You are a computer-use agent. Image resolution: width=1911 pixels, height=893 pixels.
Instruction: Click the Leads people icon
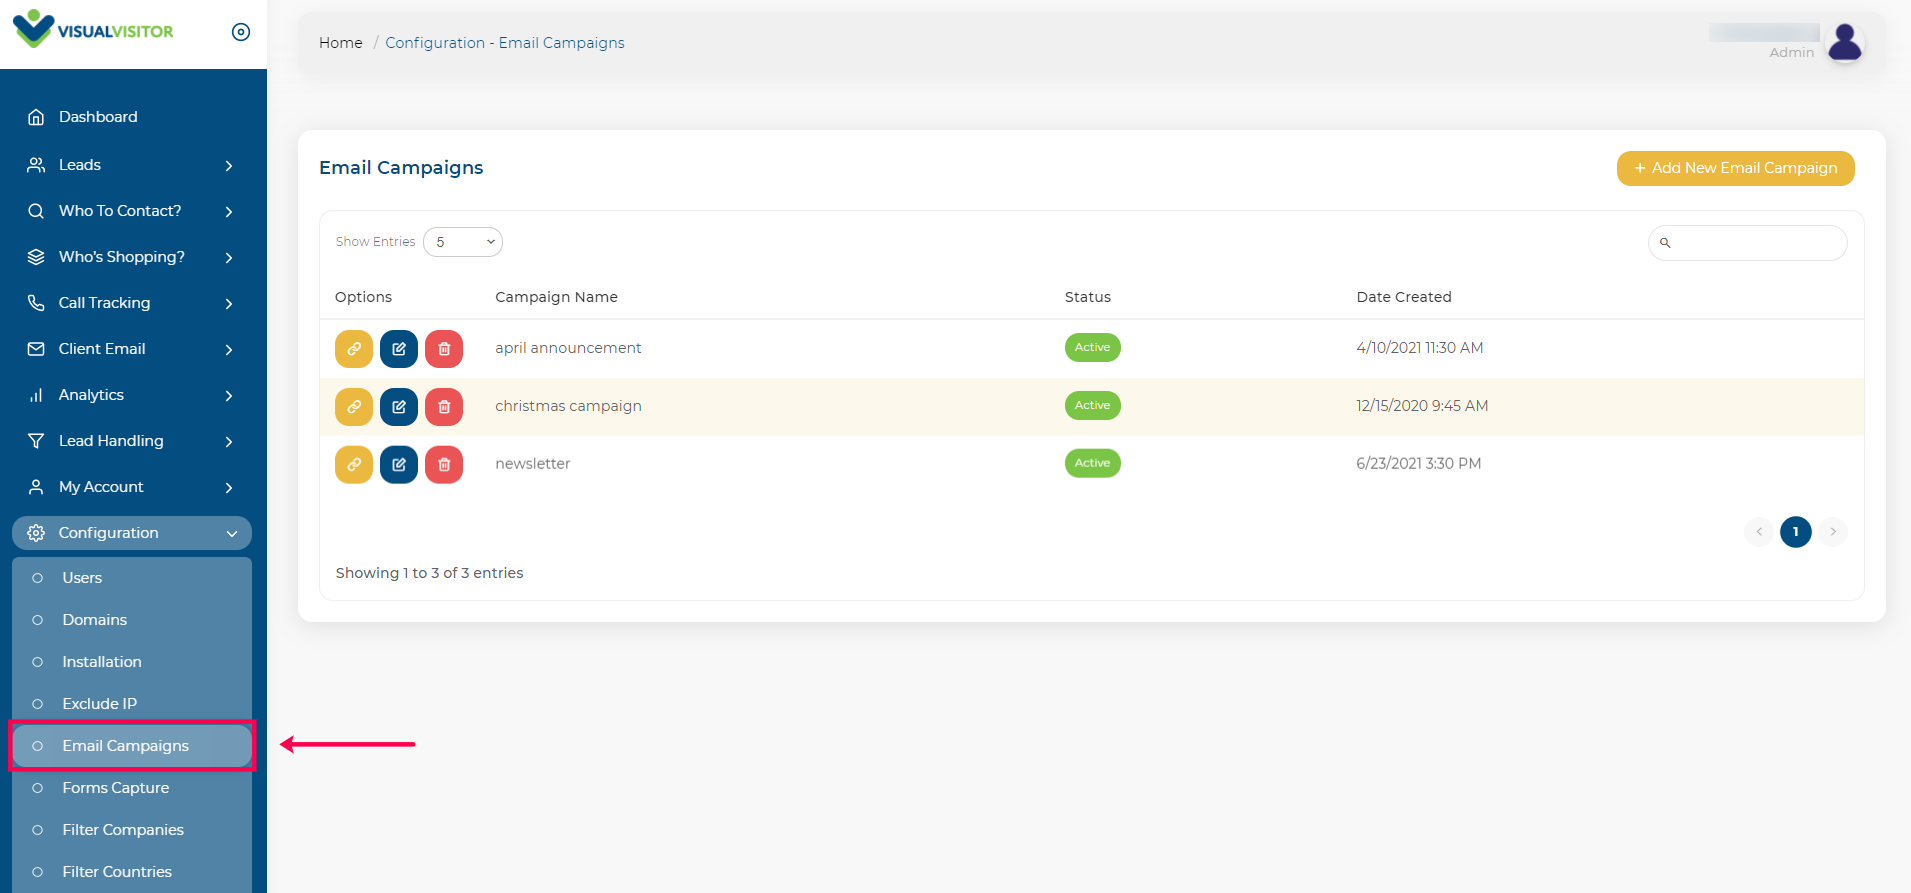(36, 165)
